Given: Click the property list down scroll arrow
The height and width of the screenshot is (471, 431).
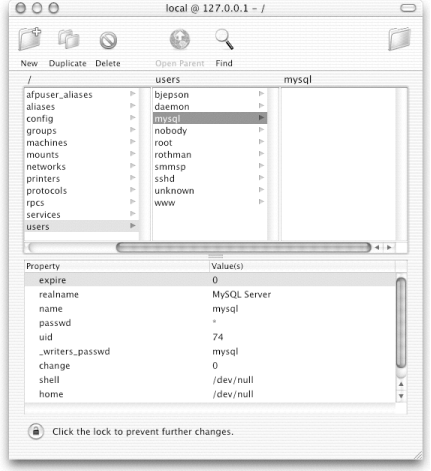Looking at the screenshot, I should pyautogui.click(x=401, y=396).
